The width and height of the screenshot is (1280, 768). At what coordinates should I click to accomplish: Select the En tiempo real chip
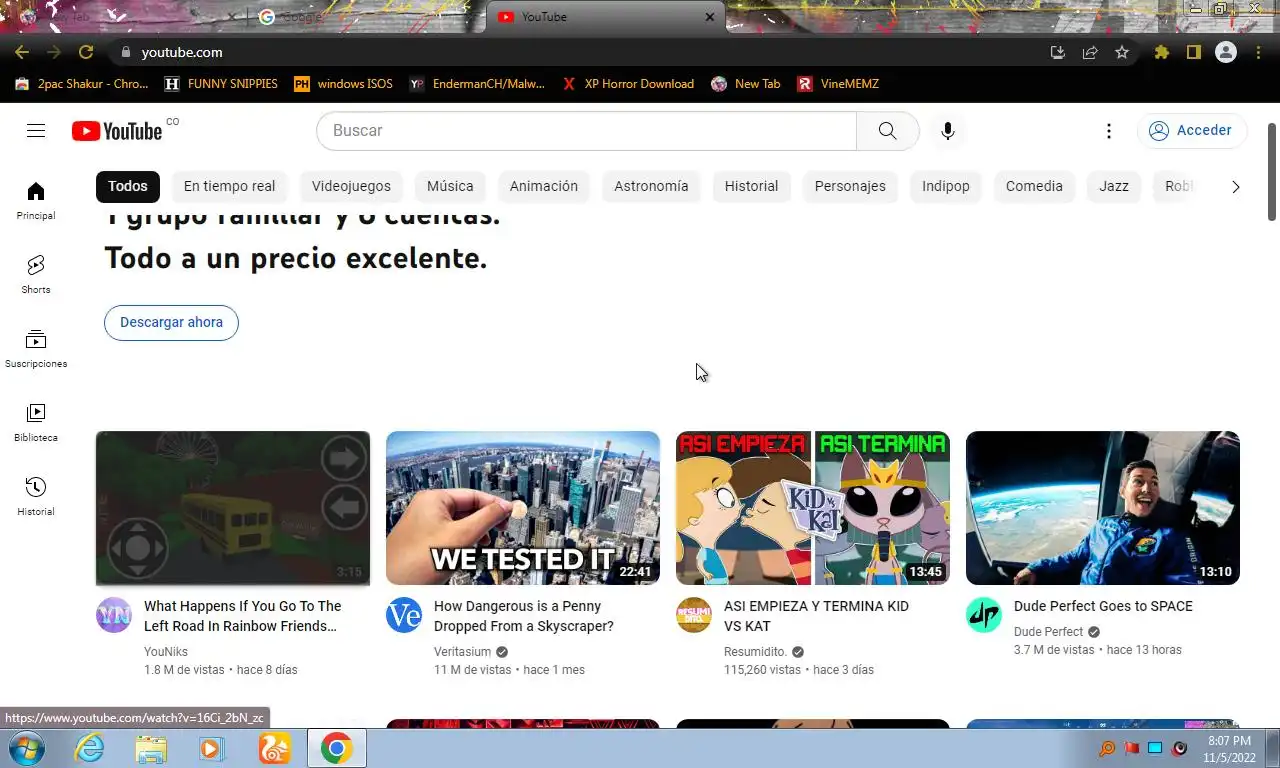click(229, 186)
